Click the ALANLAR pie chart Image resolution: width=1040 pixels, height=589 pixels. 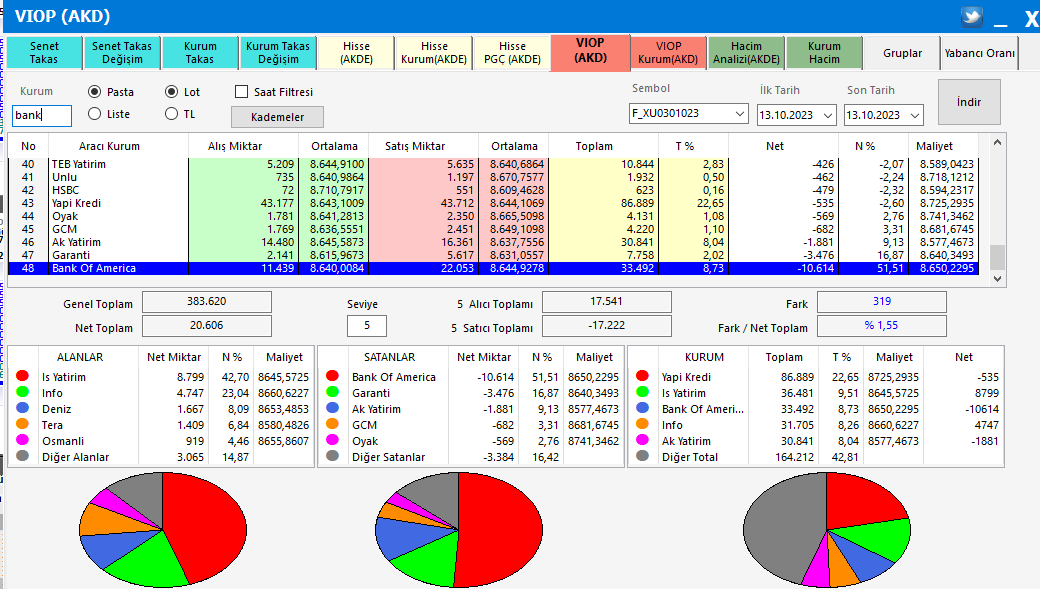[162, 529]
